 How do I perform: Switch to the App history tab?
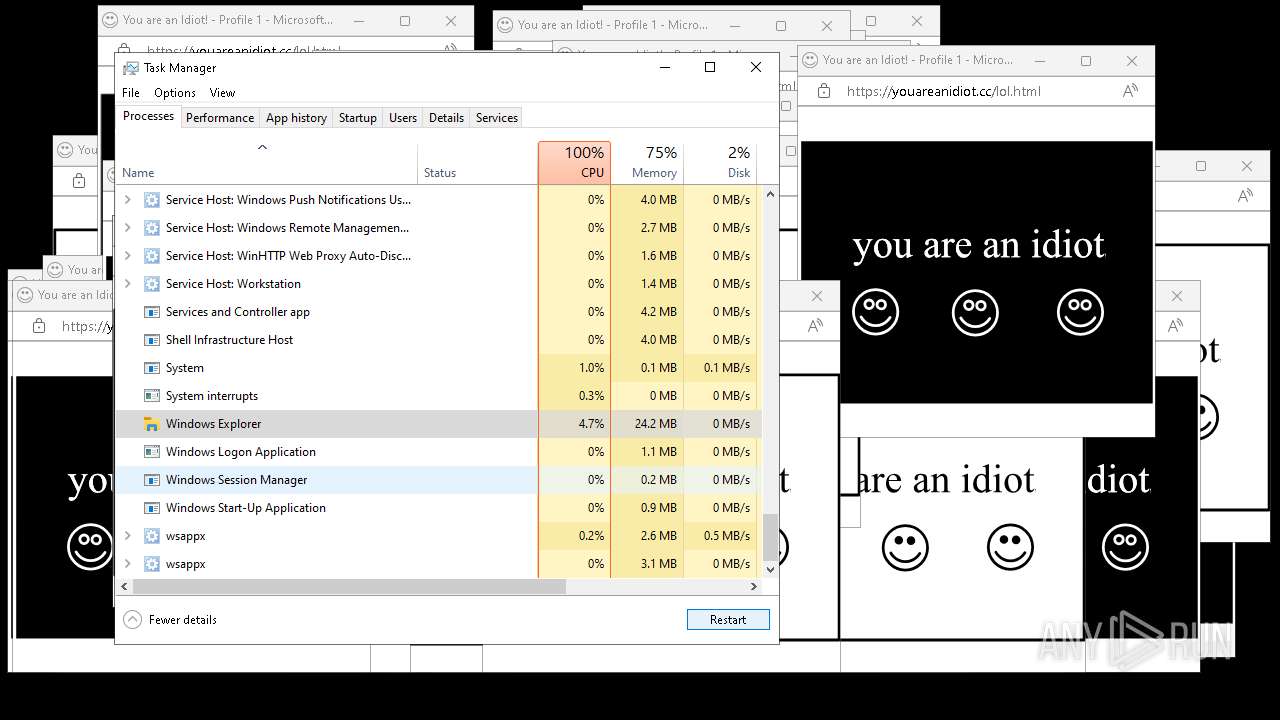pyautogui.click(x=296, y=118)
